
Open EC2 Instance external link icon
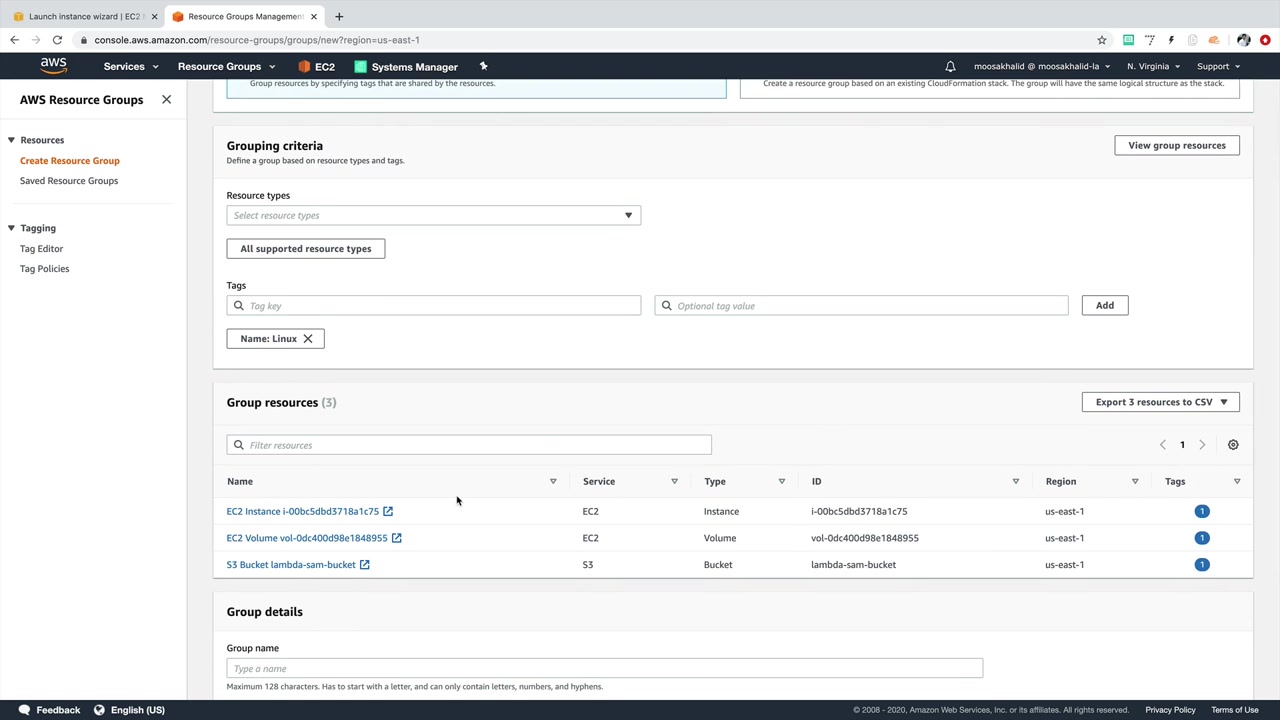click(388, 511)
